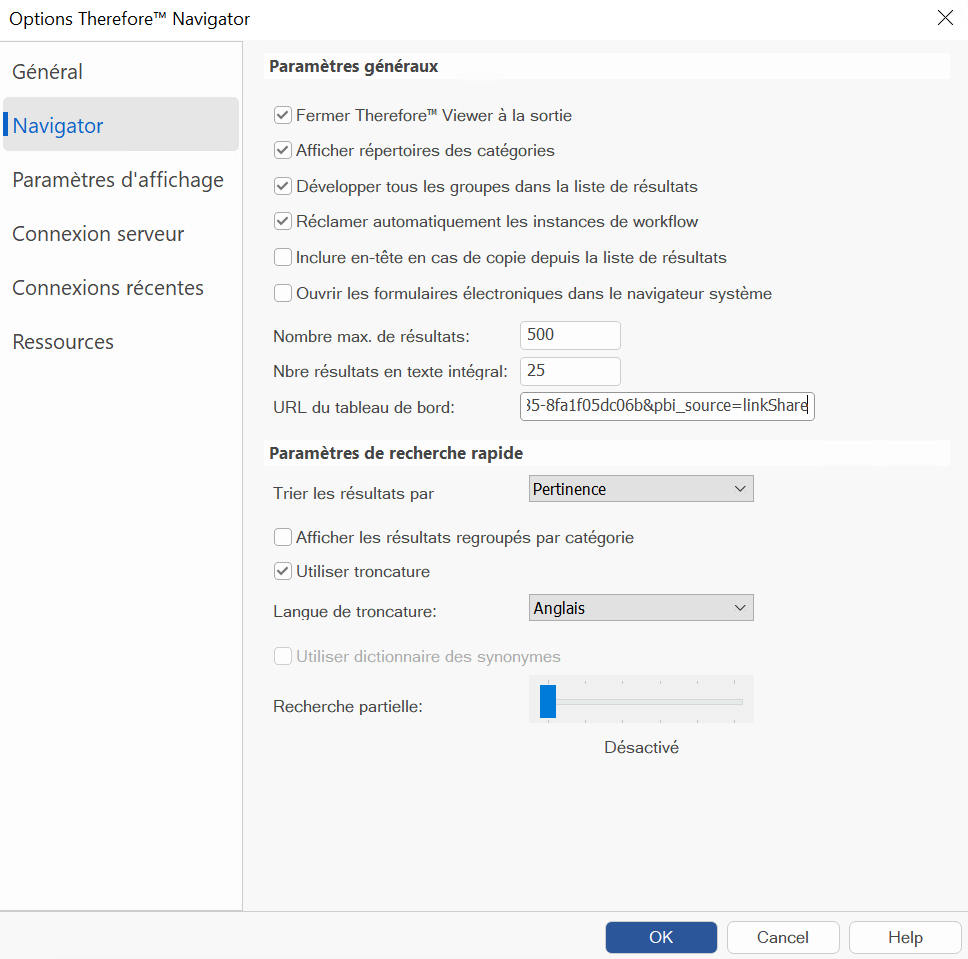This screenshot has height=959, width=968.
Task: Open the Help for Navigator options
Action: pos(904,937)
